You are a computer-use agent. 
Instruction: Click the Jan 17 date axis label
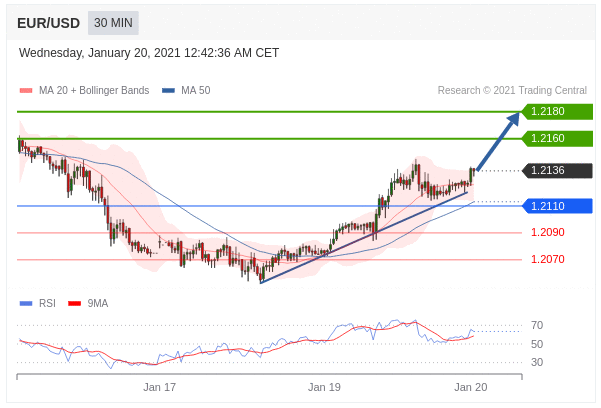pyautogui.click(x=159, y=387)
